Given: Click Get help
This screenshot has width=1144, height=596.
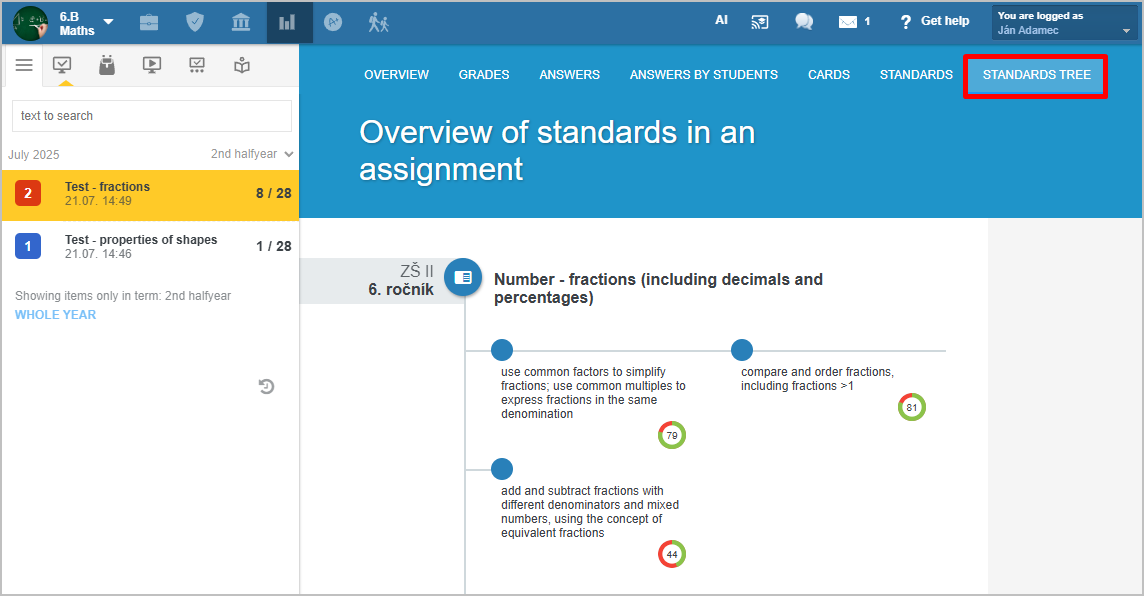Looking at the screenshot, I should 935,21.
